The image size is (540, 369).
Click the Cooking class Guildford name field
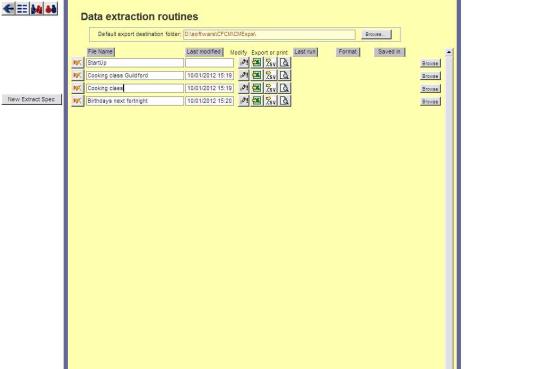point(135,75)
